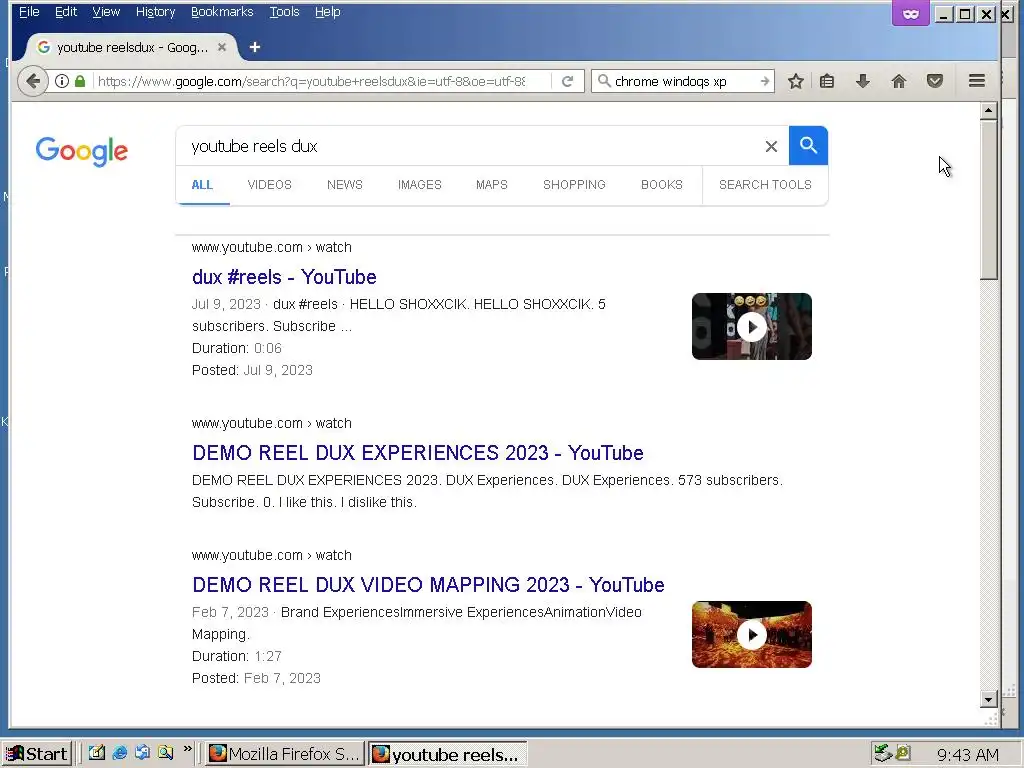Image resolution: width=1024 pixels, height=768 pixels.
Task: Click Duration: 1:27 text
Action: (x=237, y=656)
